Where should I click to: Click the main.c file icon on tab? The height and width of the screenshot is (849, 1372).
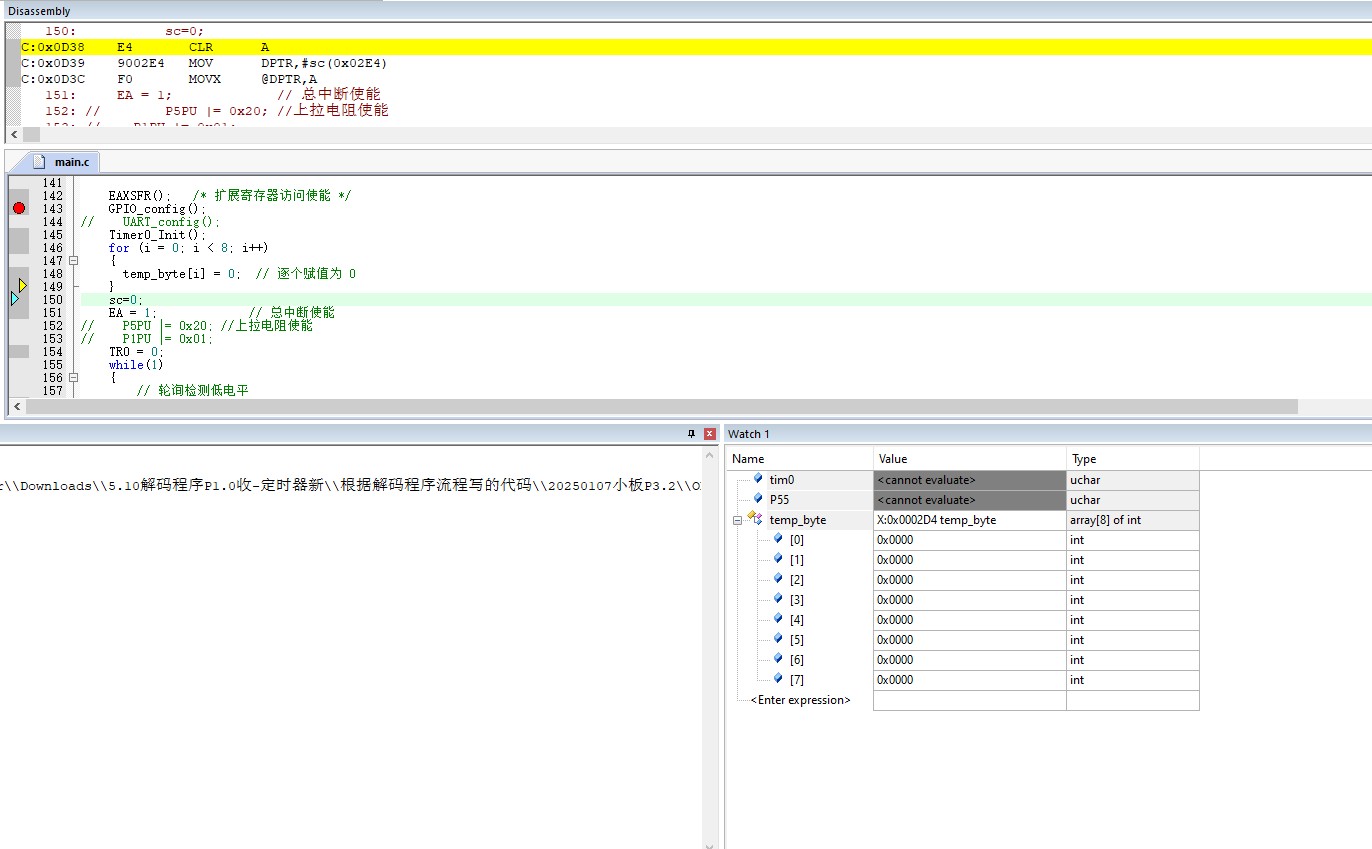[x=40, y=162]
